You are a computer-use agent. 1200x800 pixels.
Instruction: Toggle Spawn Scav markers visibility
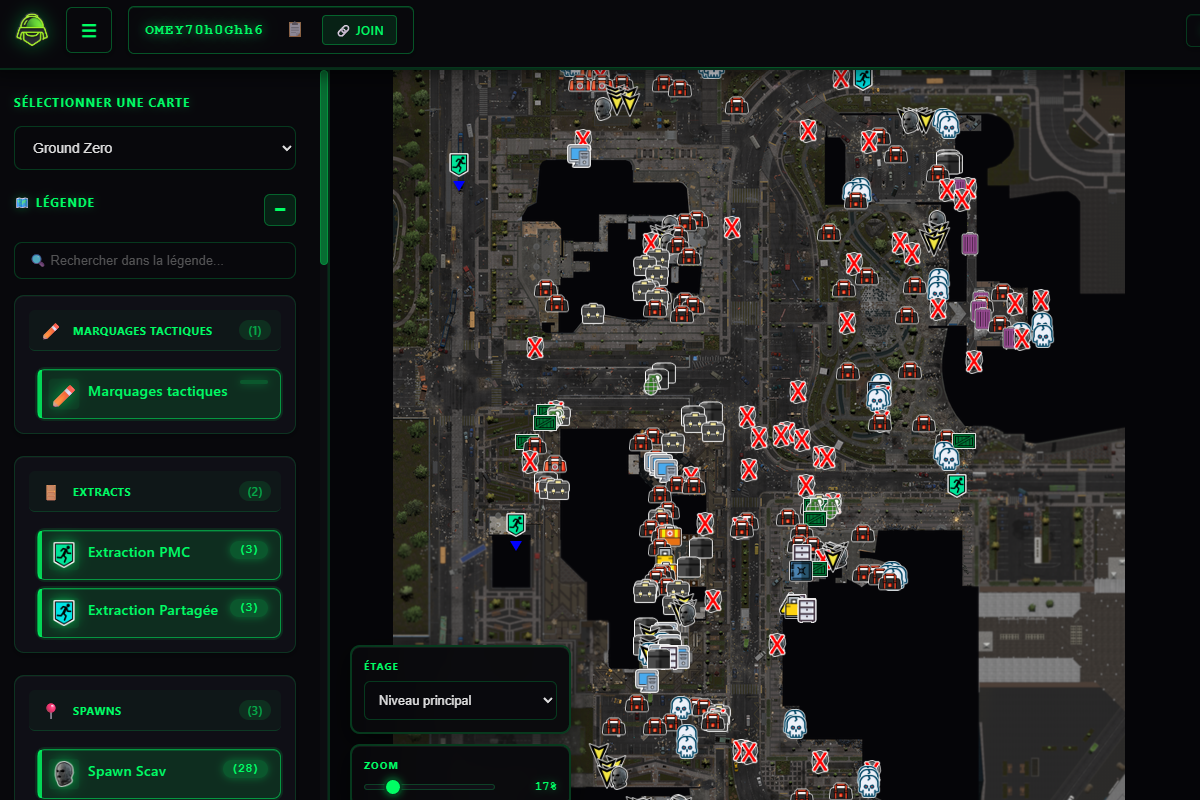coord(159,773)
